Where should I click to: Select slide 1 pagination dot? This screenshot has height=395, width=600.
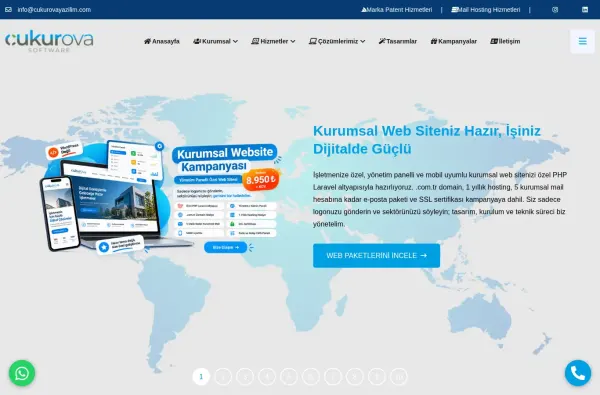pos(201,377)
